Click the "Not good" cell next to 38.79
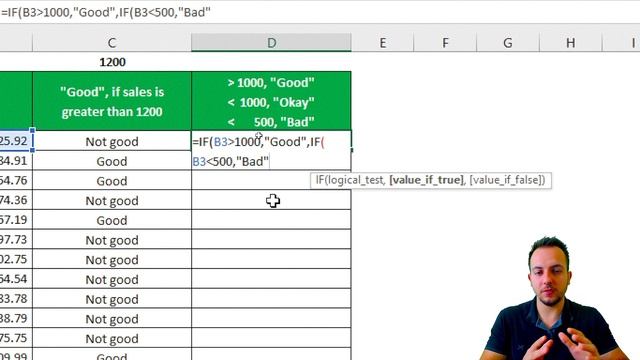This screenshot has width=640, height=360. pyautogui.click(x=112, y=319)
